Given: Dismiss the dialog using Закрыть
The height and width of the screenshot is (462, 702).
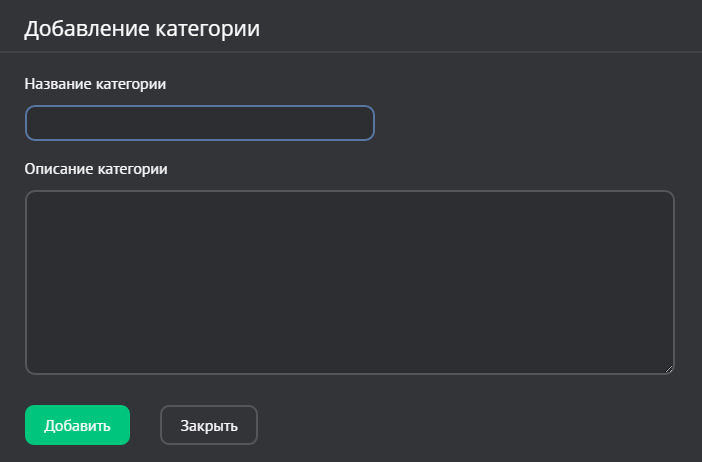Looking at the screenshot, I should pos(209,425).
